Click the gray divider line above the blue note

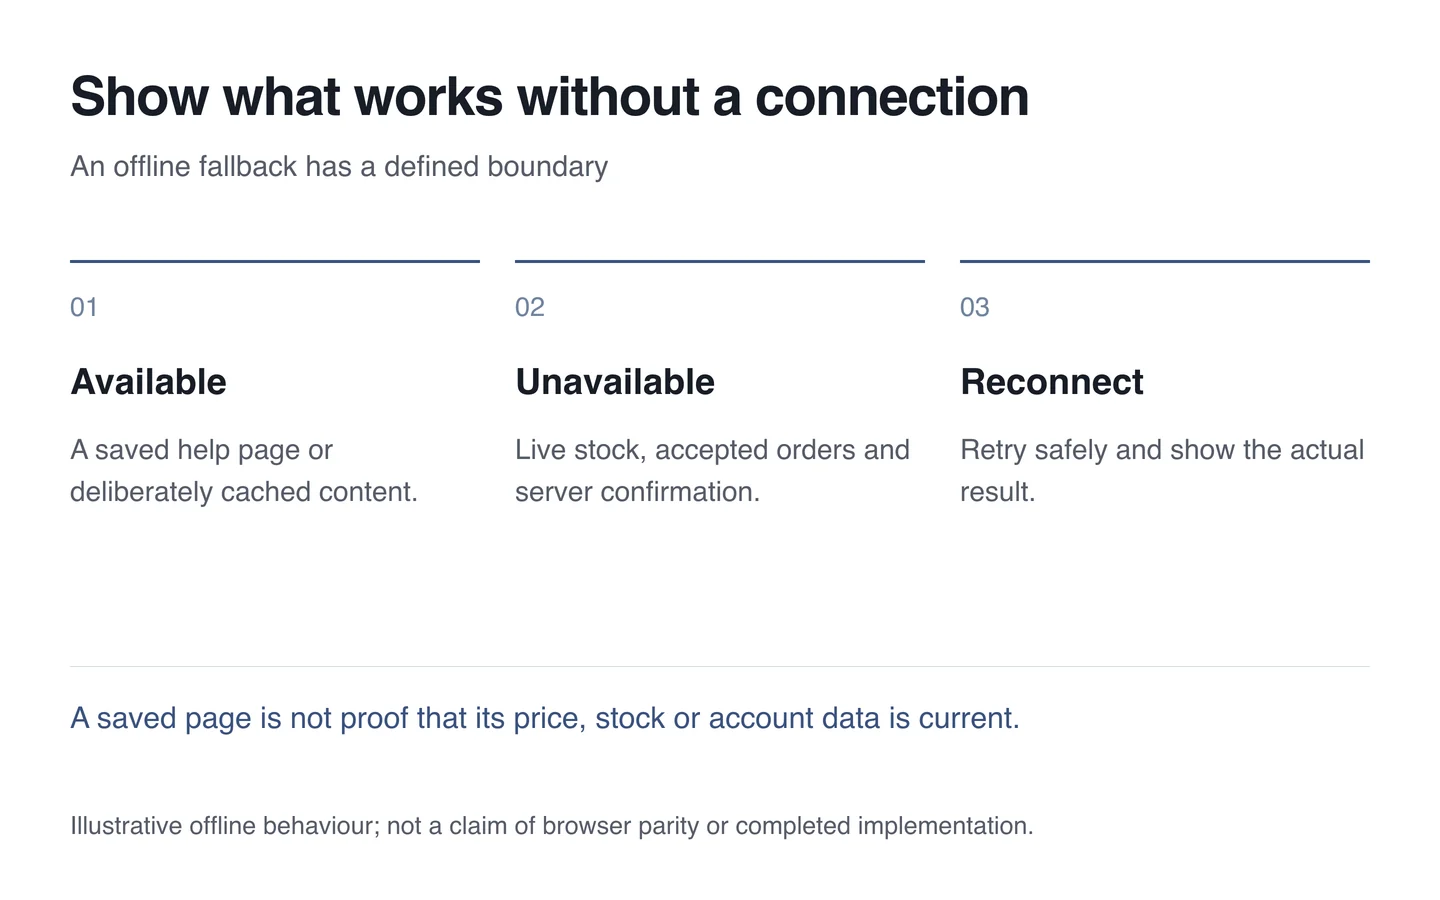(x=720, y=666)
